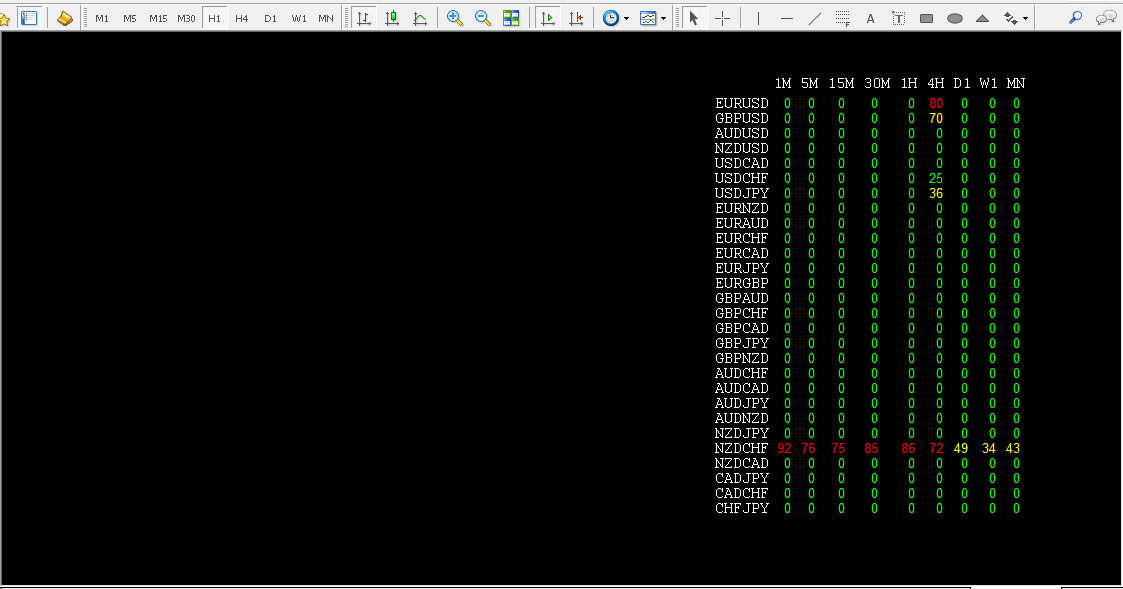Image resolution: width=1123 pixels, height=589 pixels.
Task: Switch to the M15 timeframe
Action: [x=158, y=18]
